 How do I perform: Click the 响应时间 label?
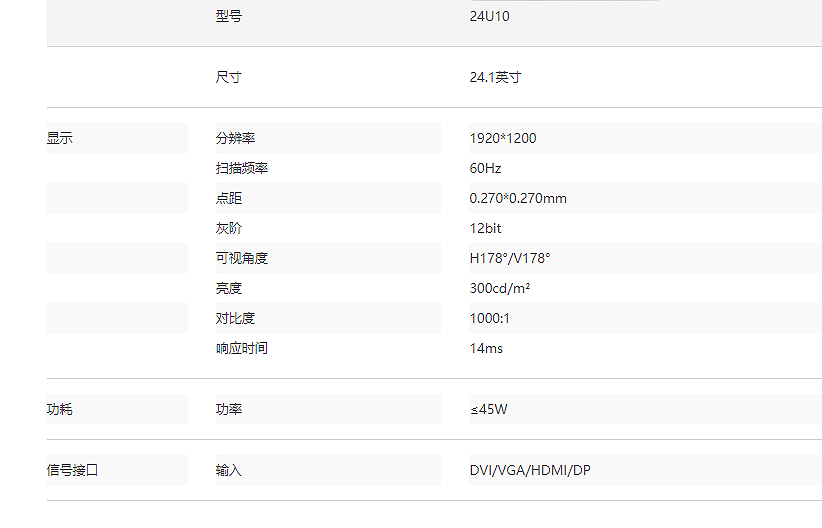click(242, 348)
